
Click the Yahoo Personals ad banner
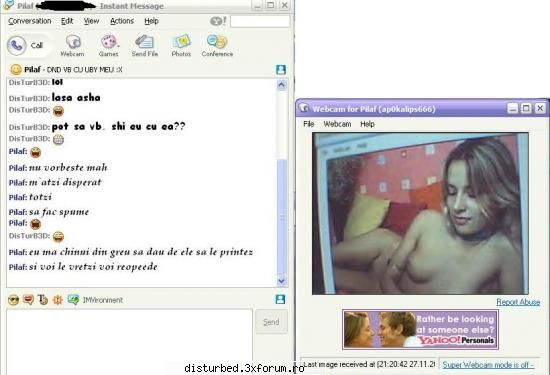coord(420,329)
